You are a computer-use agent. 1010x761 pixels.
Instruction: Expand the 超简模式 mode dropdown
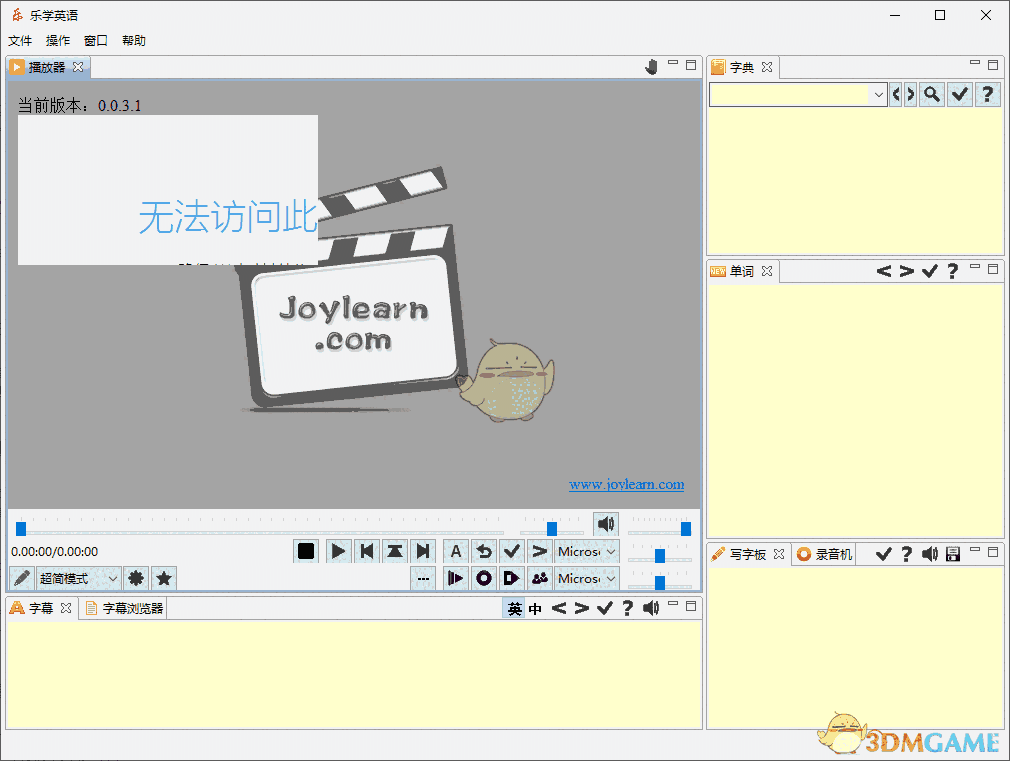(110, 578)
